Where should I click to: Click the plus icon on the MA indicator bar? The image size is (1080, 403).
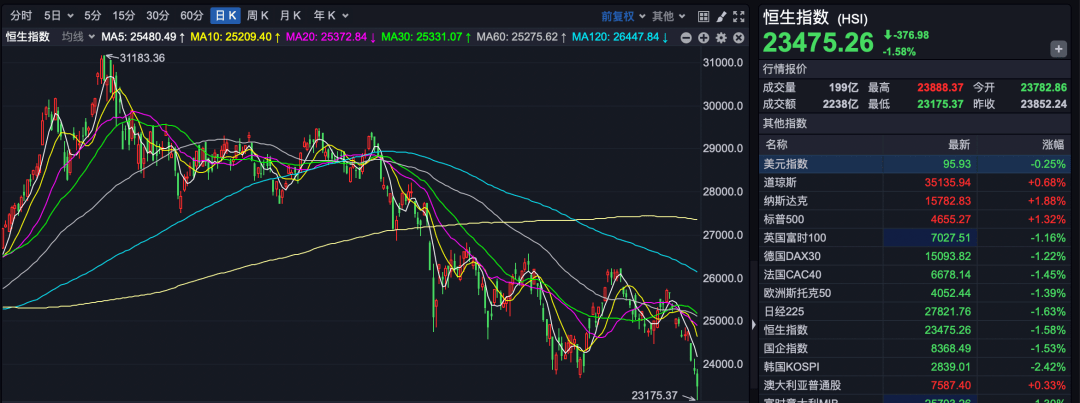[x=704, y=37]
